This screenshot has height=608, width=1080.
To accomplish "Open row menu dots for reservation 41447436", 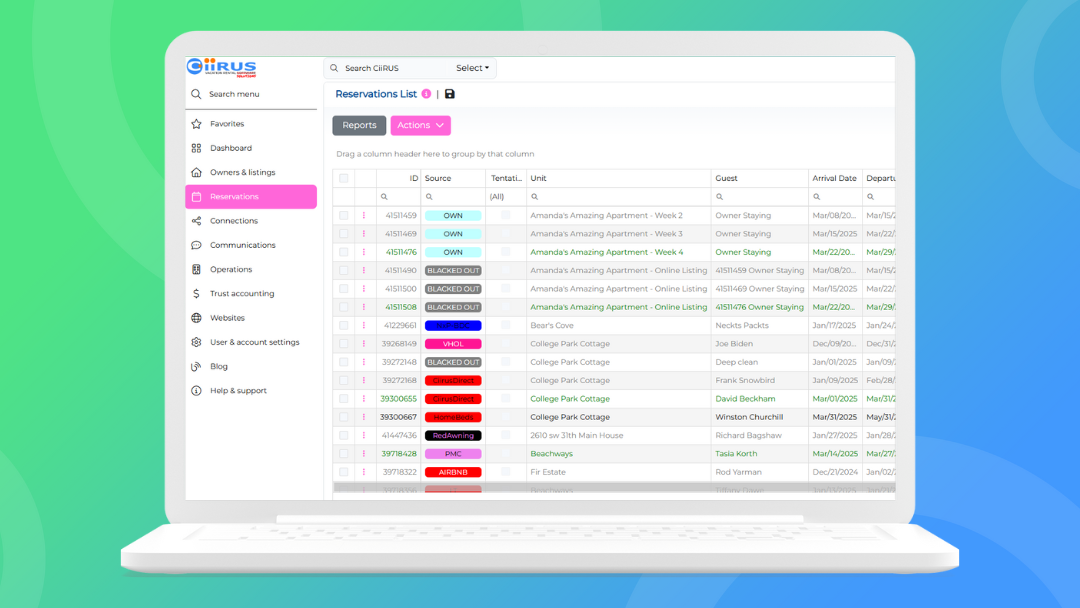I will tap(364, 435).
